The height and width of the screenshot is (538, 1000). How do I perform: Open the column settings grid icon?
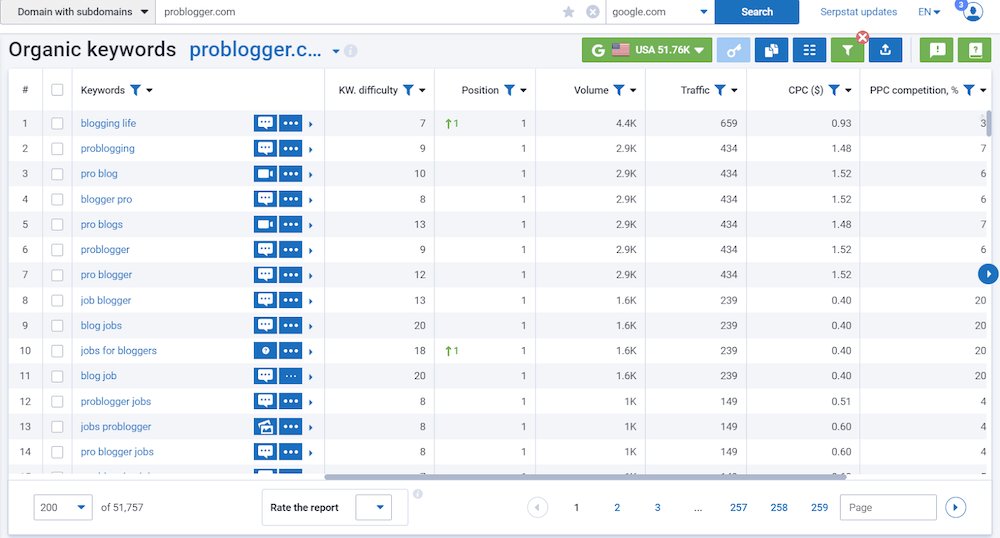pyautogui.click(x=810, y=50)
